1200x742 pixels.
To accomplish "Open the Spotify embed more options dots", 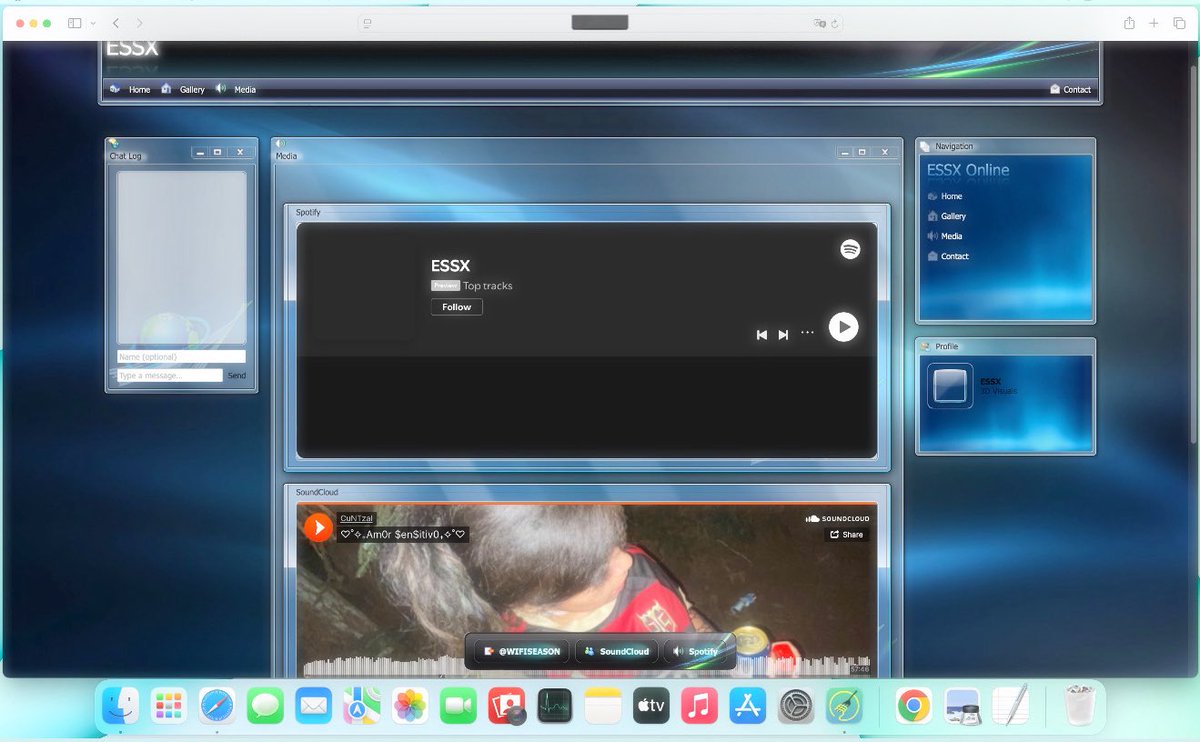I will (807, 333).
